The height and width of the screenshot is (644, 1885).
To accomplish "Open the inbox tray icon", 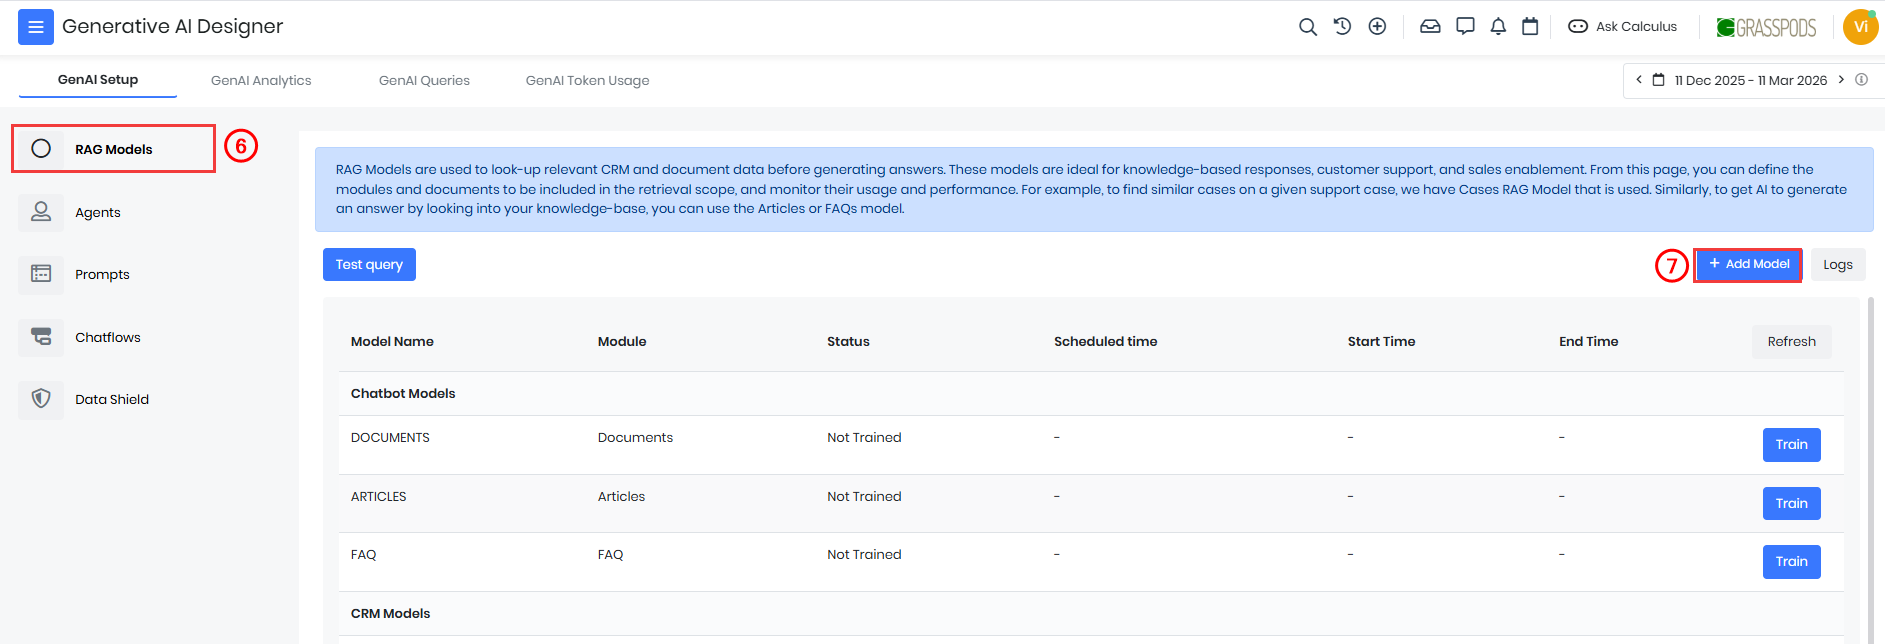I will coord(1430,27).
